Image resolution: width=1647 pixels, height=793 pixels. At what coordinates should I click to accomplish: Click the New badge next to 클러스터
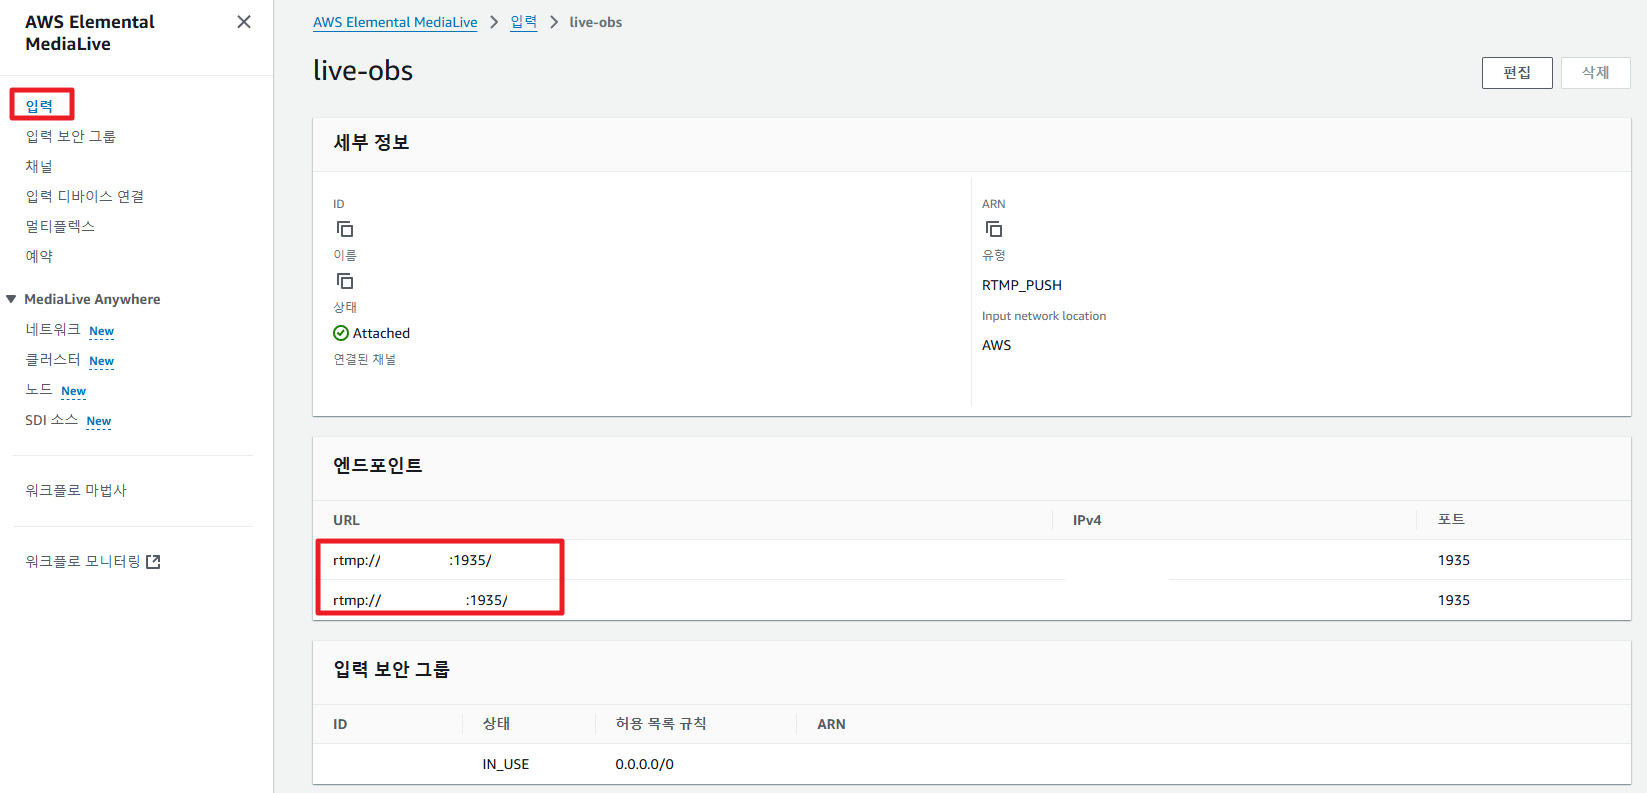[x=102, y=361]
